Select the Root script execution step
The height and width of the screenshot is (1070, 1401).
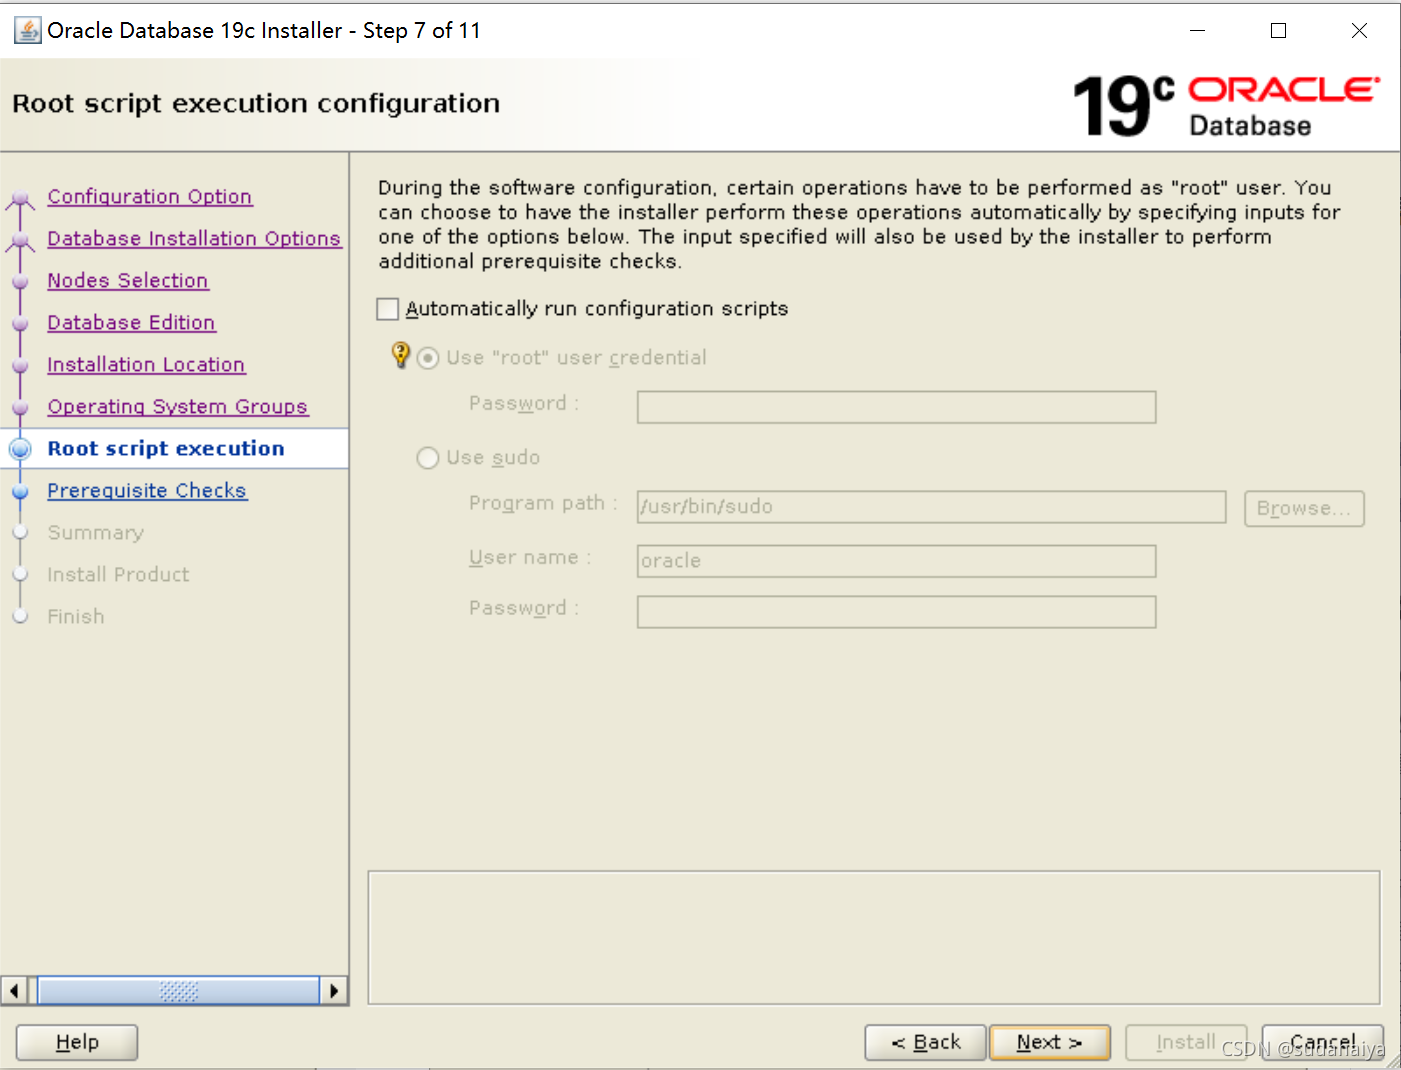[166, 449]
